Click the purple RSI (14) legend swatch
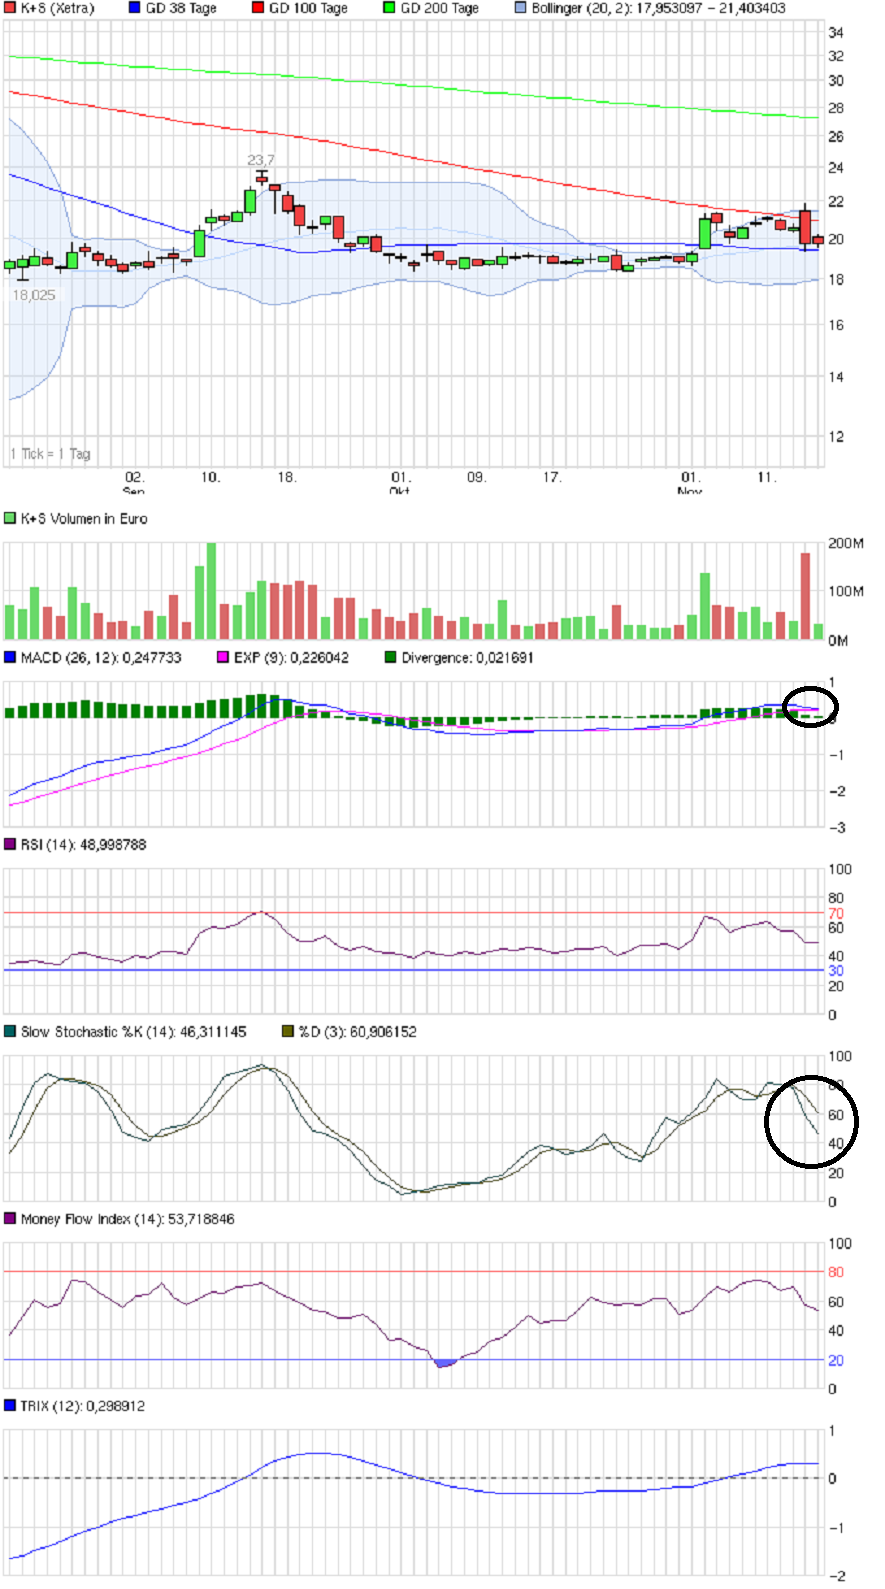Screen dimensions: 885x1589 coord(10,844)
